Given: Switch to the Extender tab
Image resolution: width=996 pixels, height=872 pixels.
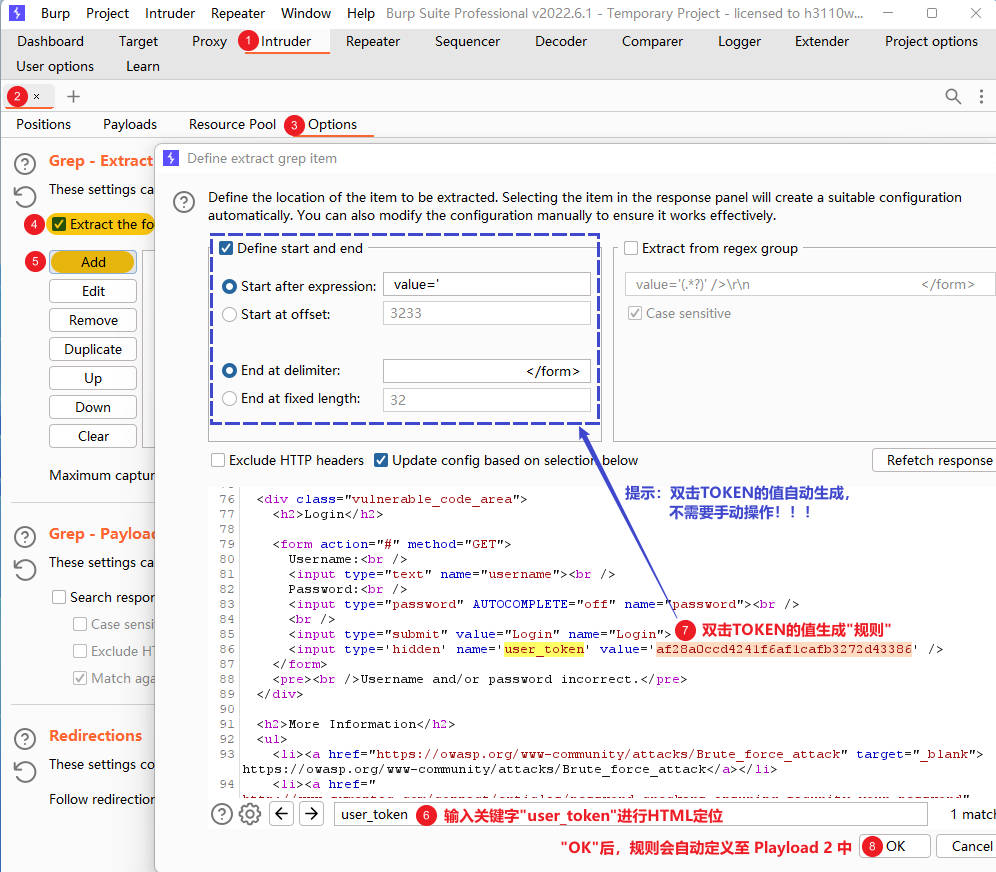Looking at the screenshot, I should tap(821, 41).
